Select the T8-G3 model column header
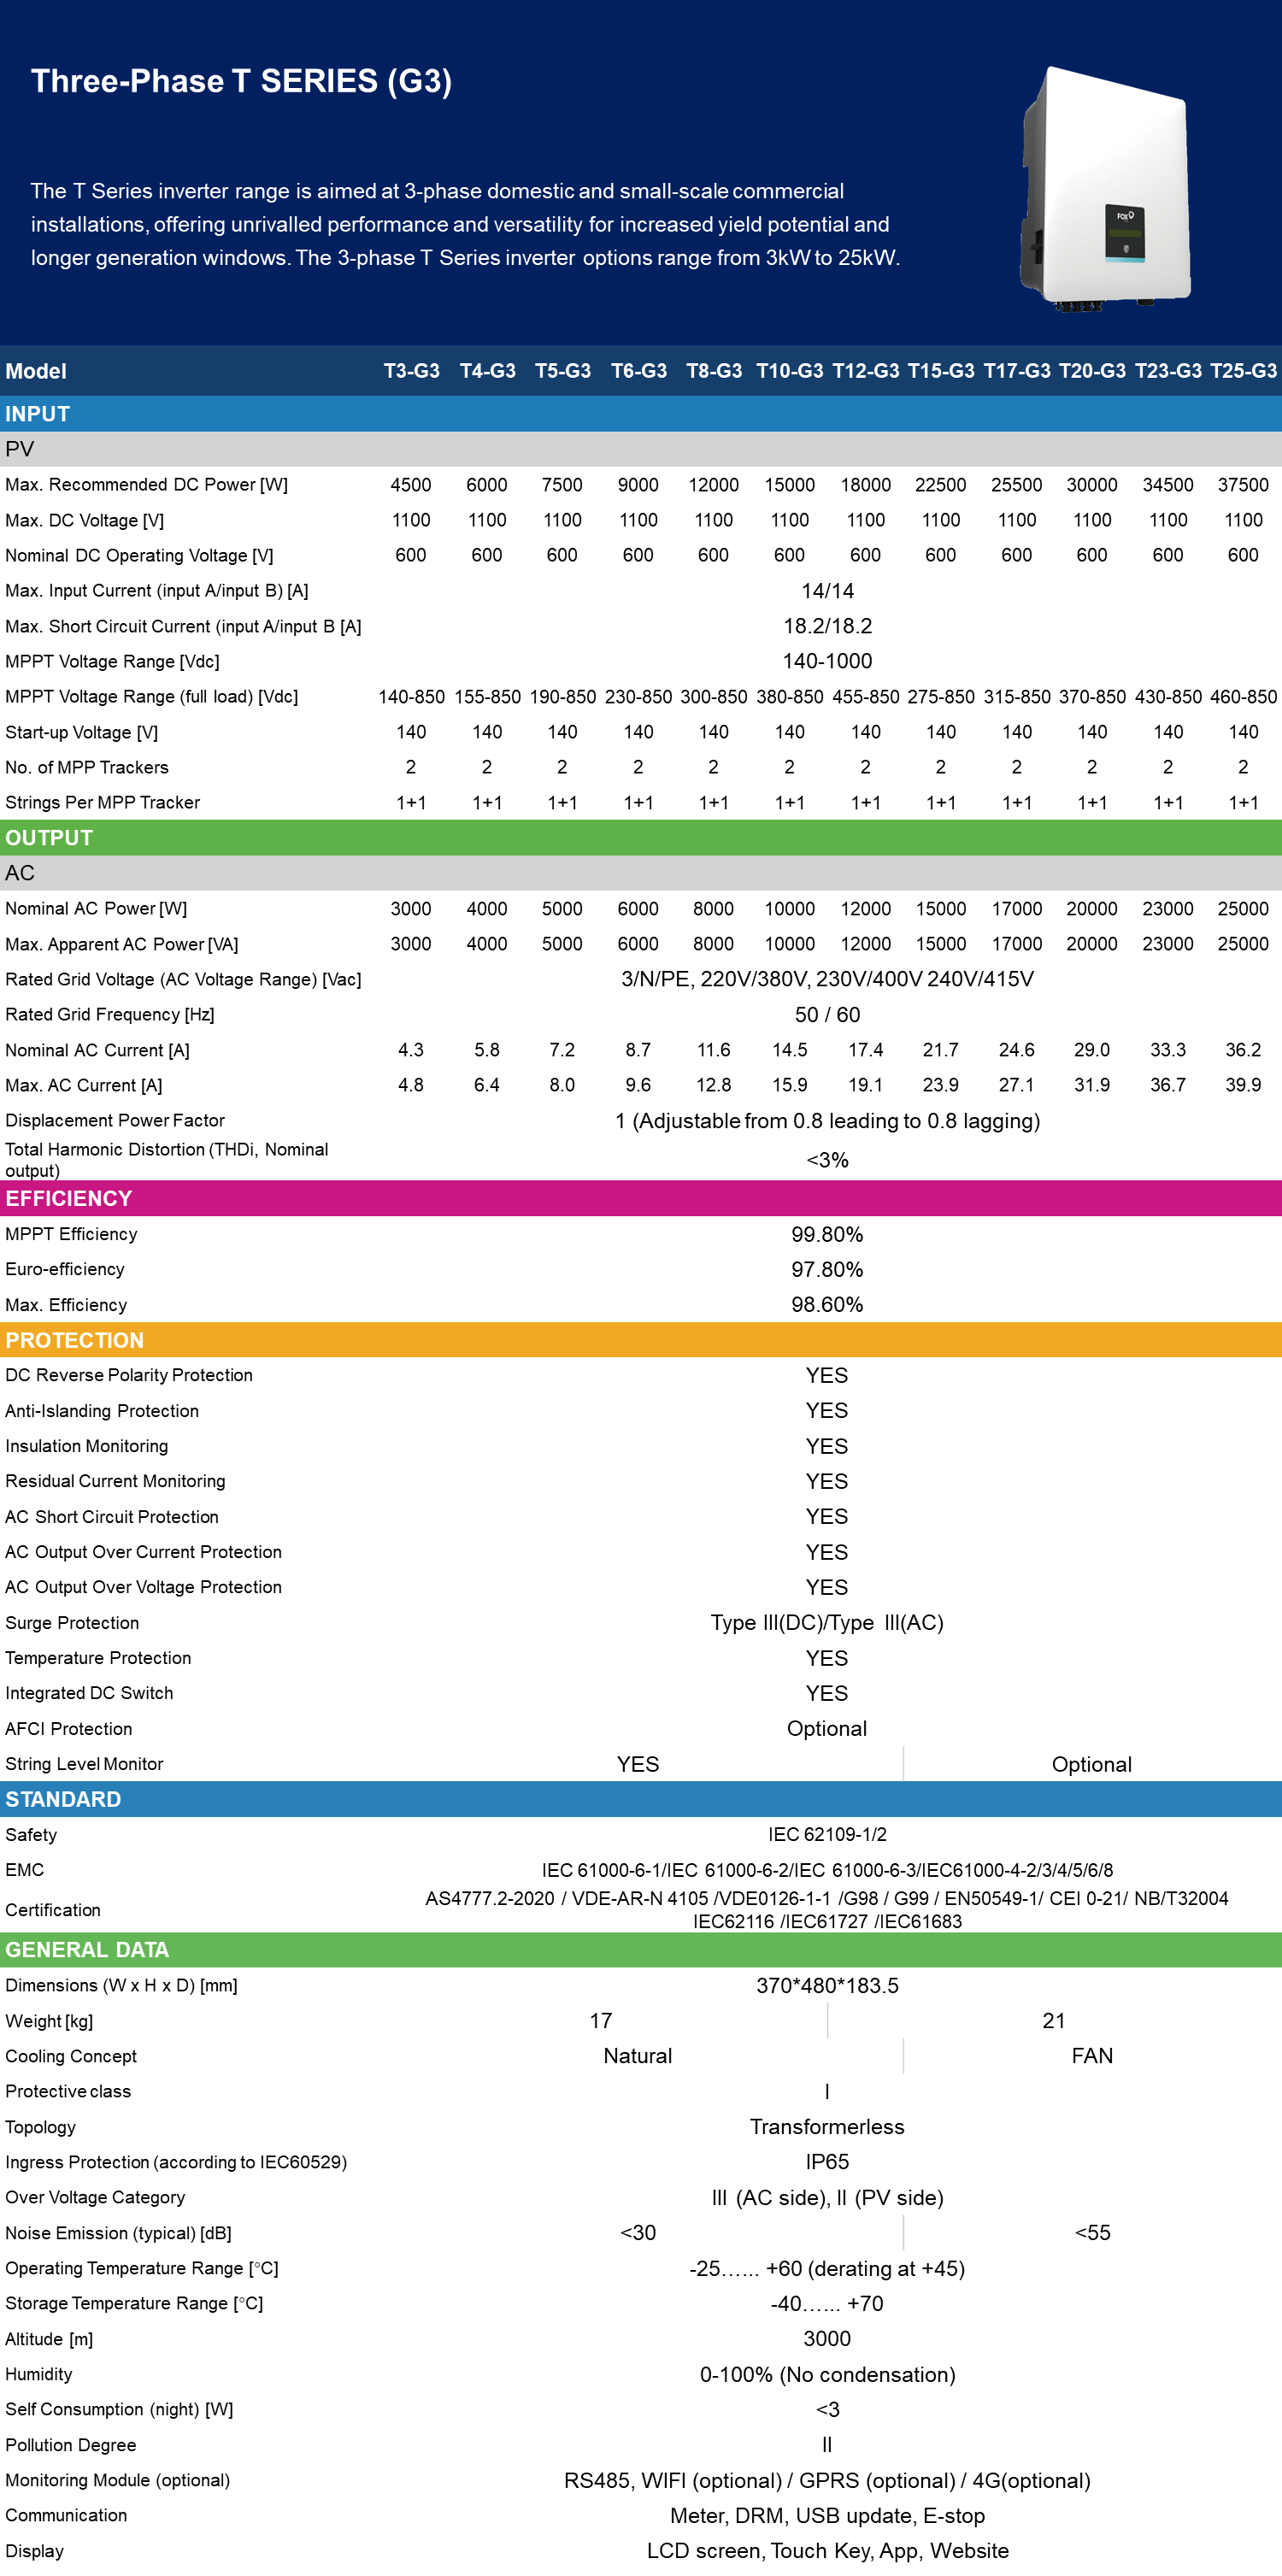Image resolution: width=1282 pixels, height=2576 pixels. (x=714, y=371)
